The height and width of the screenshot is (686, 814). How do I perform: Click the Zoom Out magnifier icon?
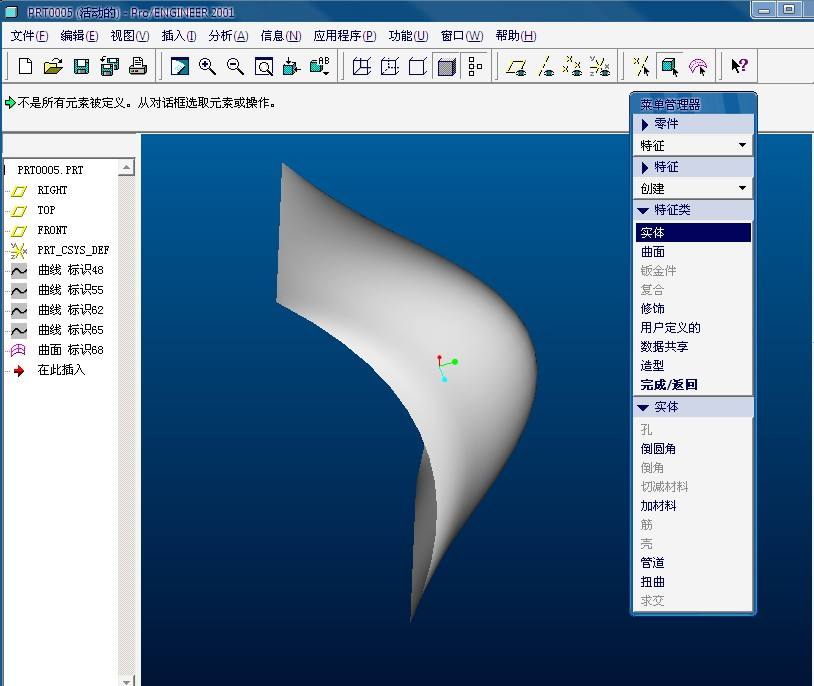click(x=236, y=67)
